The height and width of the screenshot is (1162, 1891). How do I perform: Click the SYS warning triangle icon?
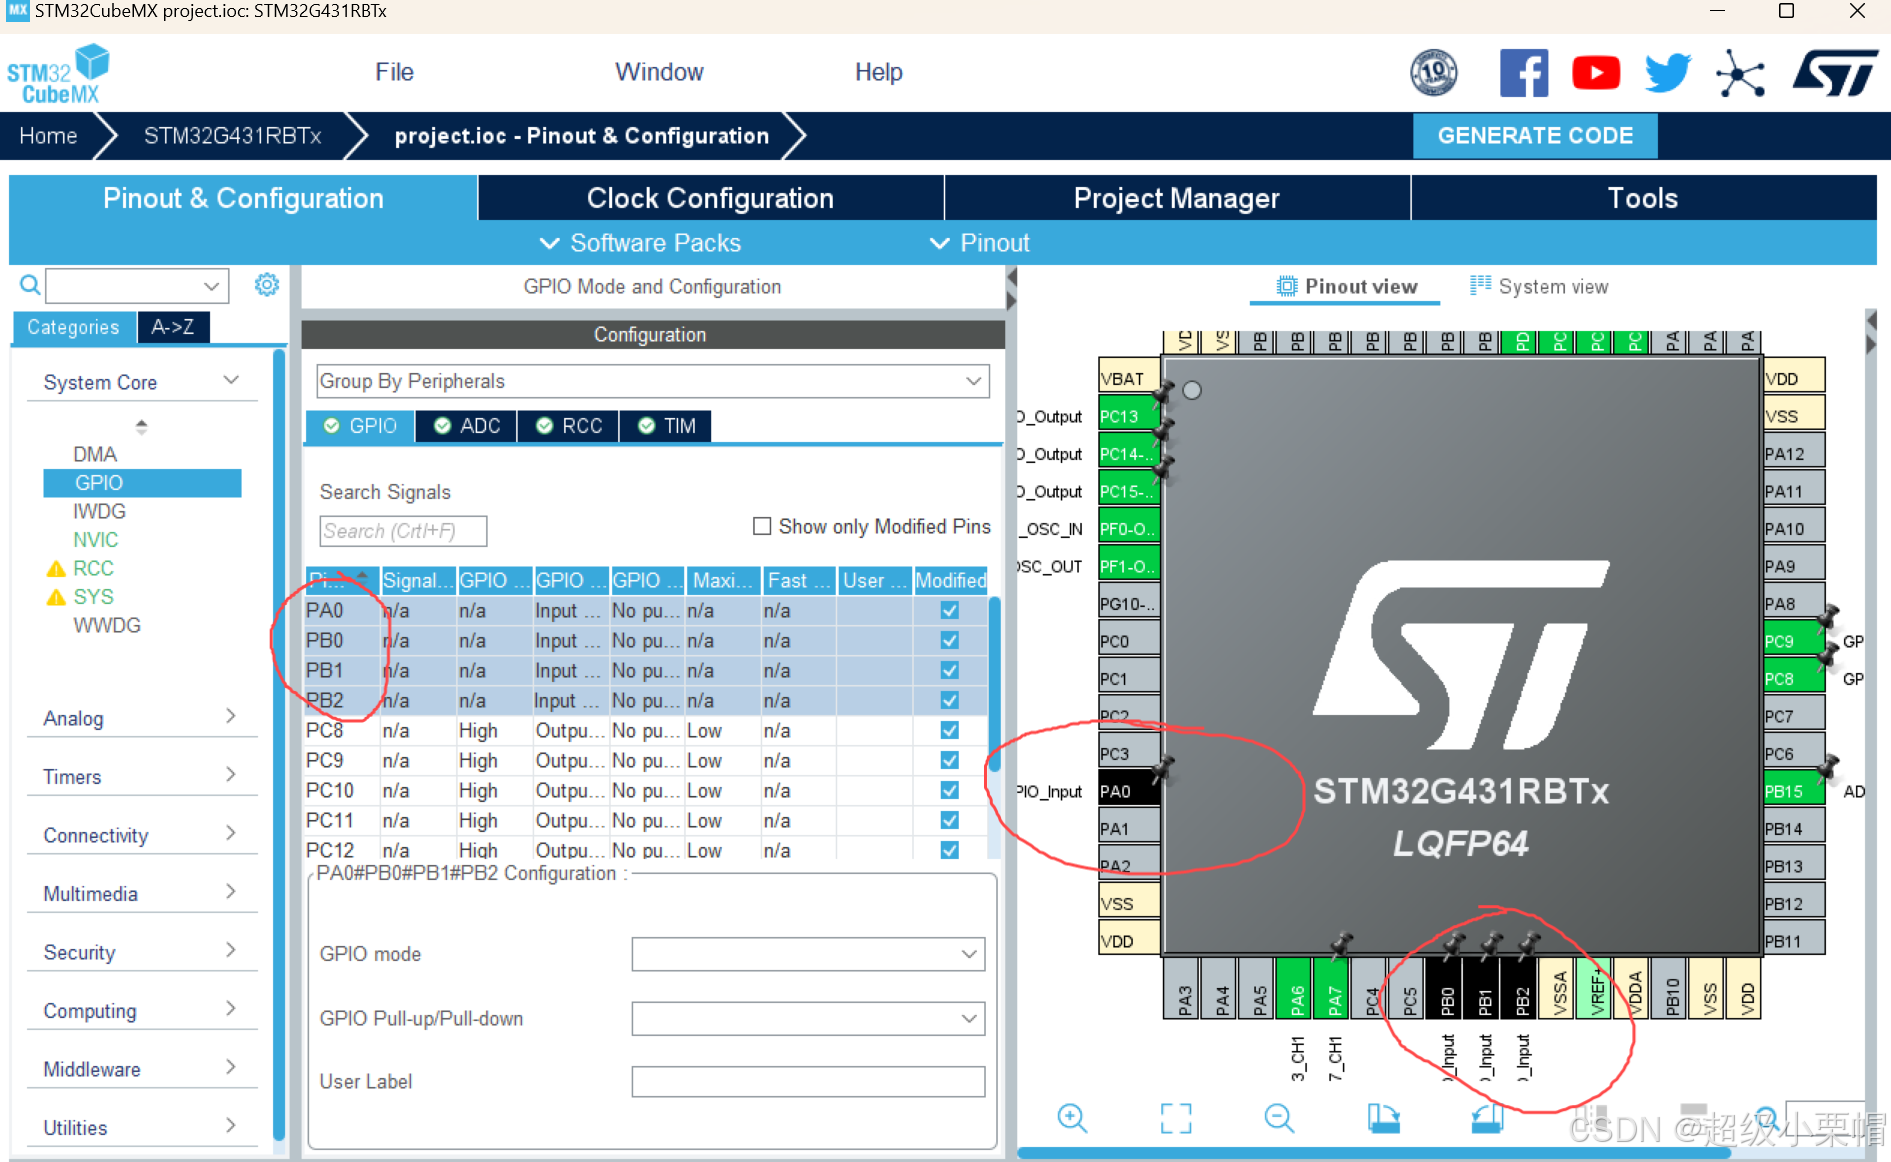click(x=56, y=597)
